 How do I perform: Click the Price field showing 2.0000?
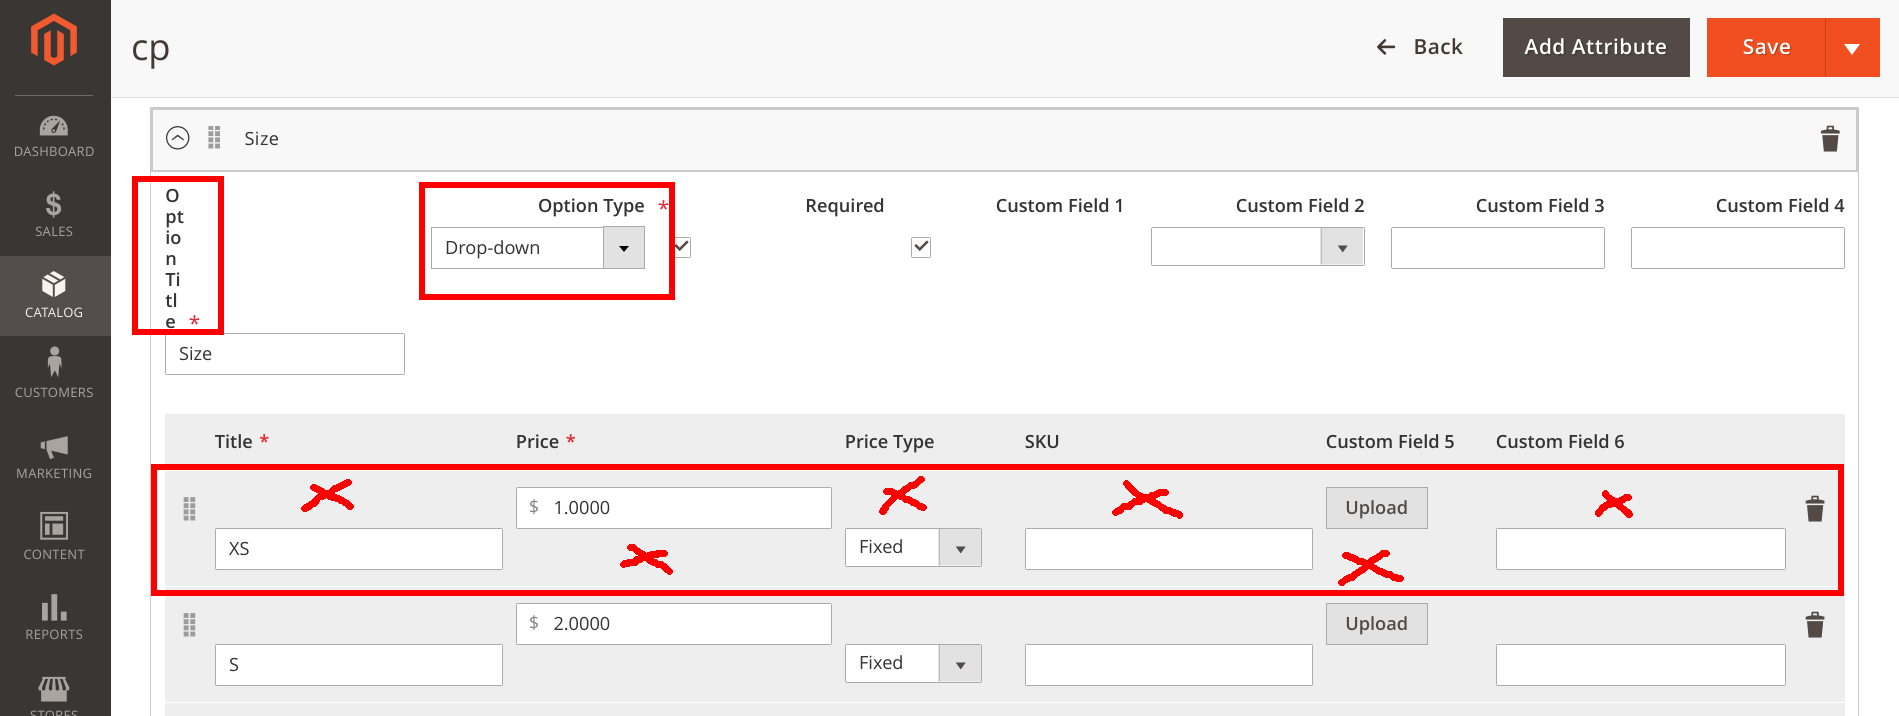click(673, 623)
